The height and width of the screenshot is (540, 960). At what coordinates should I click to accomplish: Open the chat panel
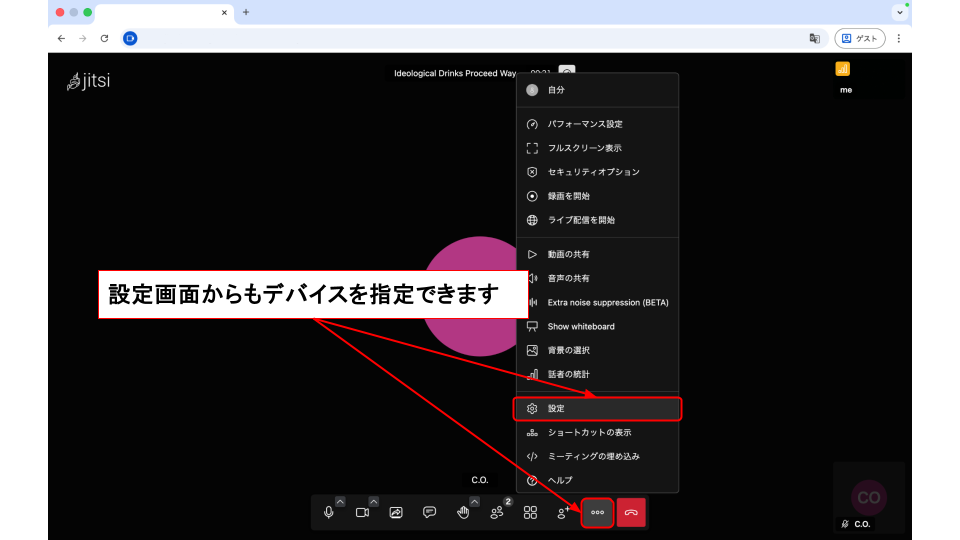coord(429,512)
